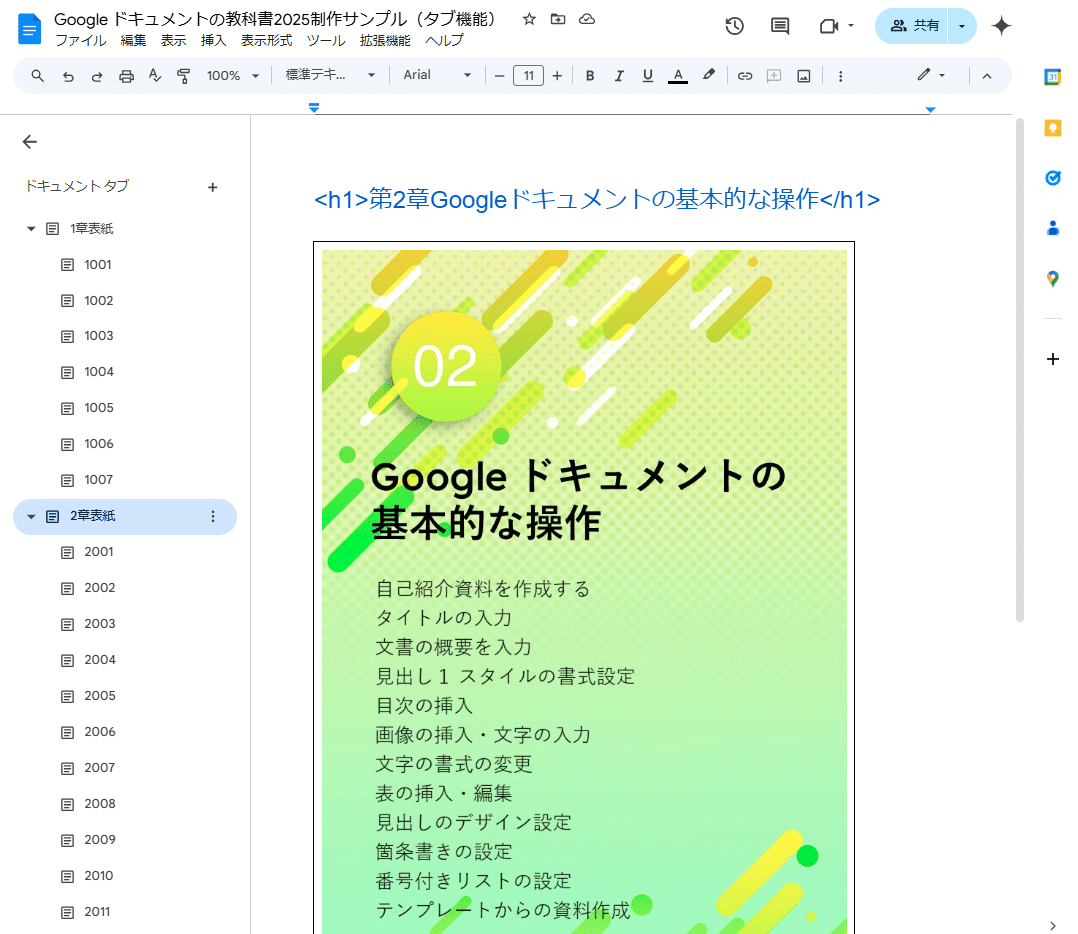Open the 1001 tab
The width and height of the screenshot is (1078, 934).
(x=98, y=265)
